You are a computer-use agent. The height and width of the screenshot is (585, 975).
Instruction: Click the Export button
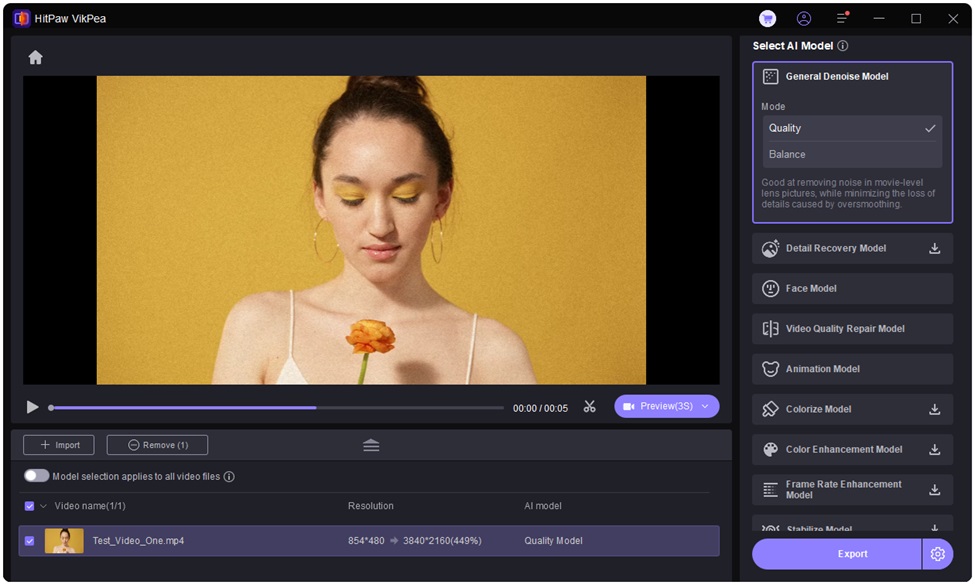[837, 554]
